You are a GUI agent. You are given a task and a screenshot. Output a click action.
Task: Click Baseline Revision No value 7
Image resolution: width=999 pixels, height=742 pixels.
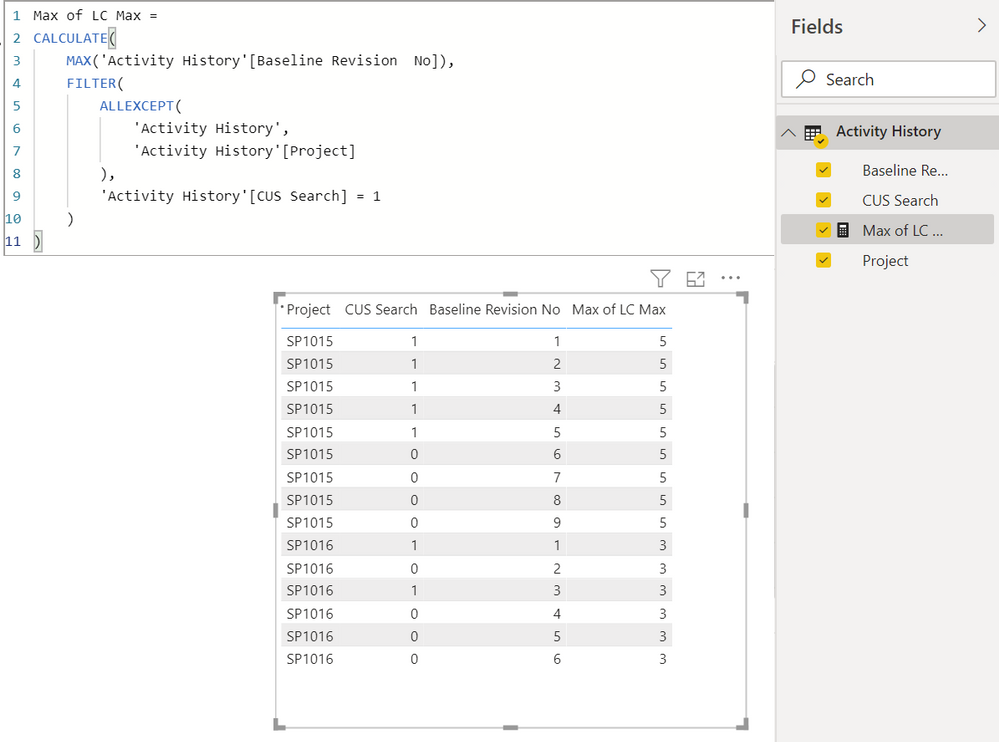point(556,477)
